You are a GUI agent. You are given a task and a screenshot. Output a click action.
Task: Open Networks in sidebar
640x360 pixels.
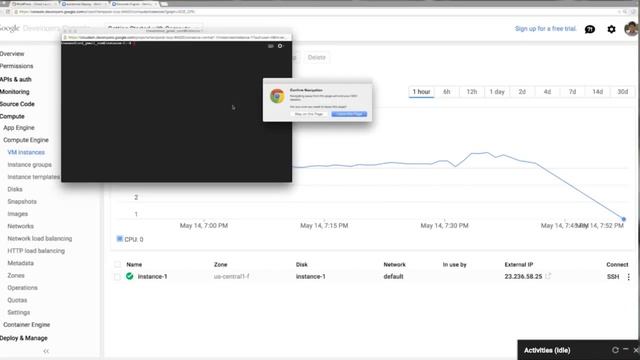point(20,226)
